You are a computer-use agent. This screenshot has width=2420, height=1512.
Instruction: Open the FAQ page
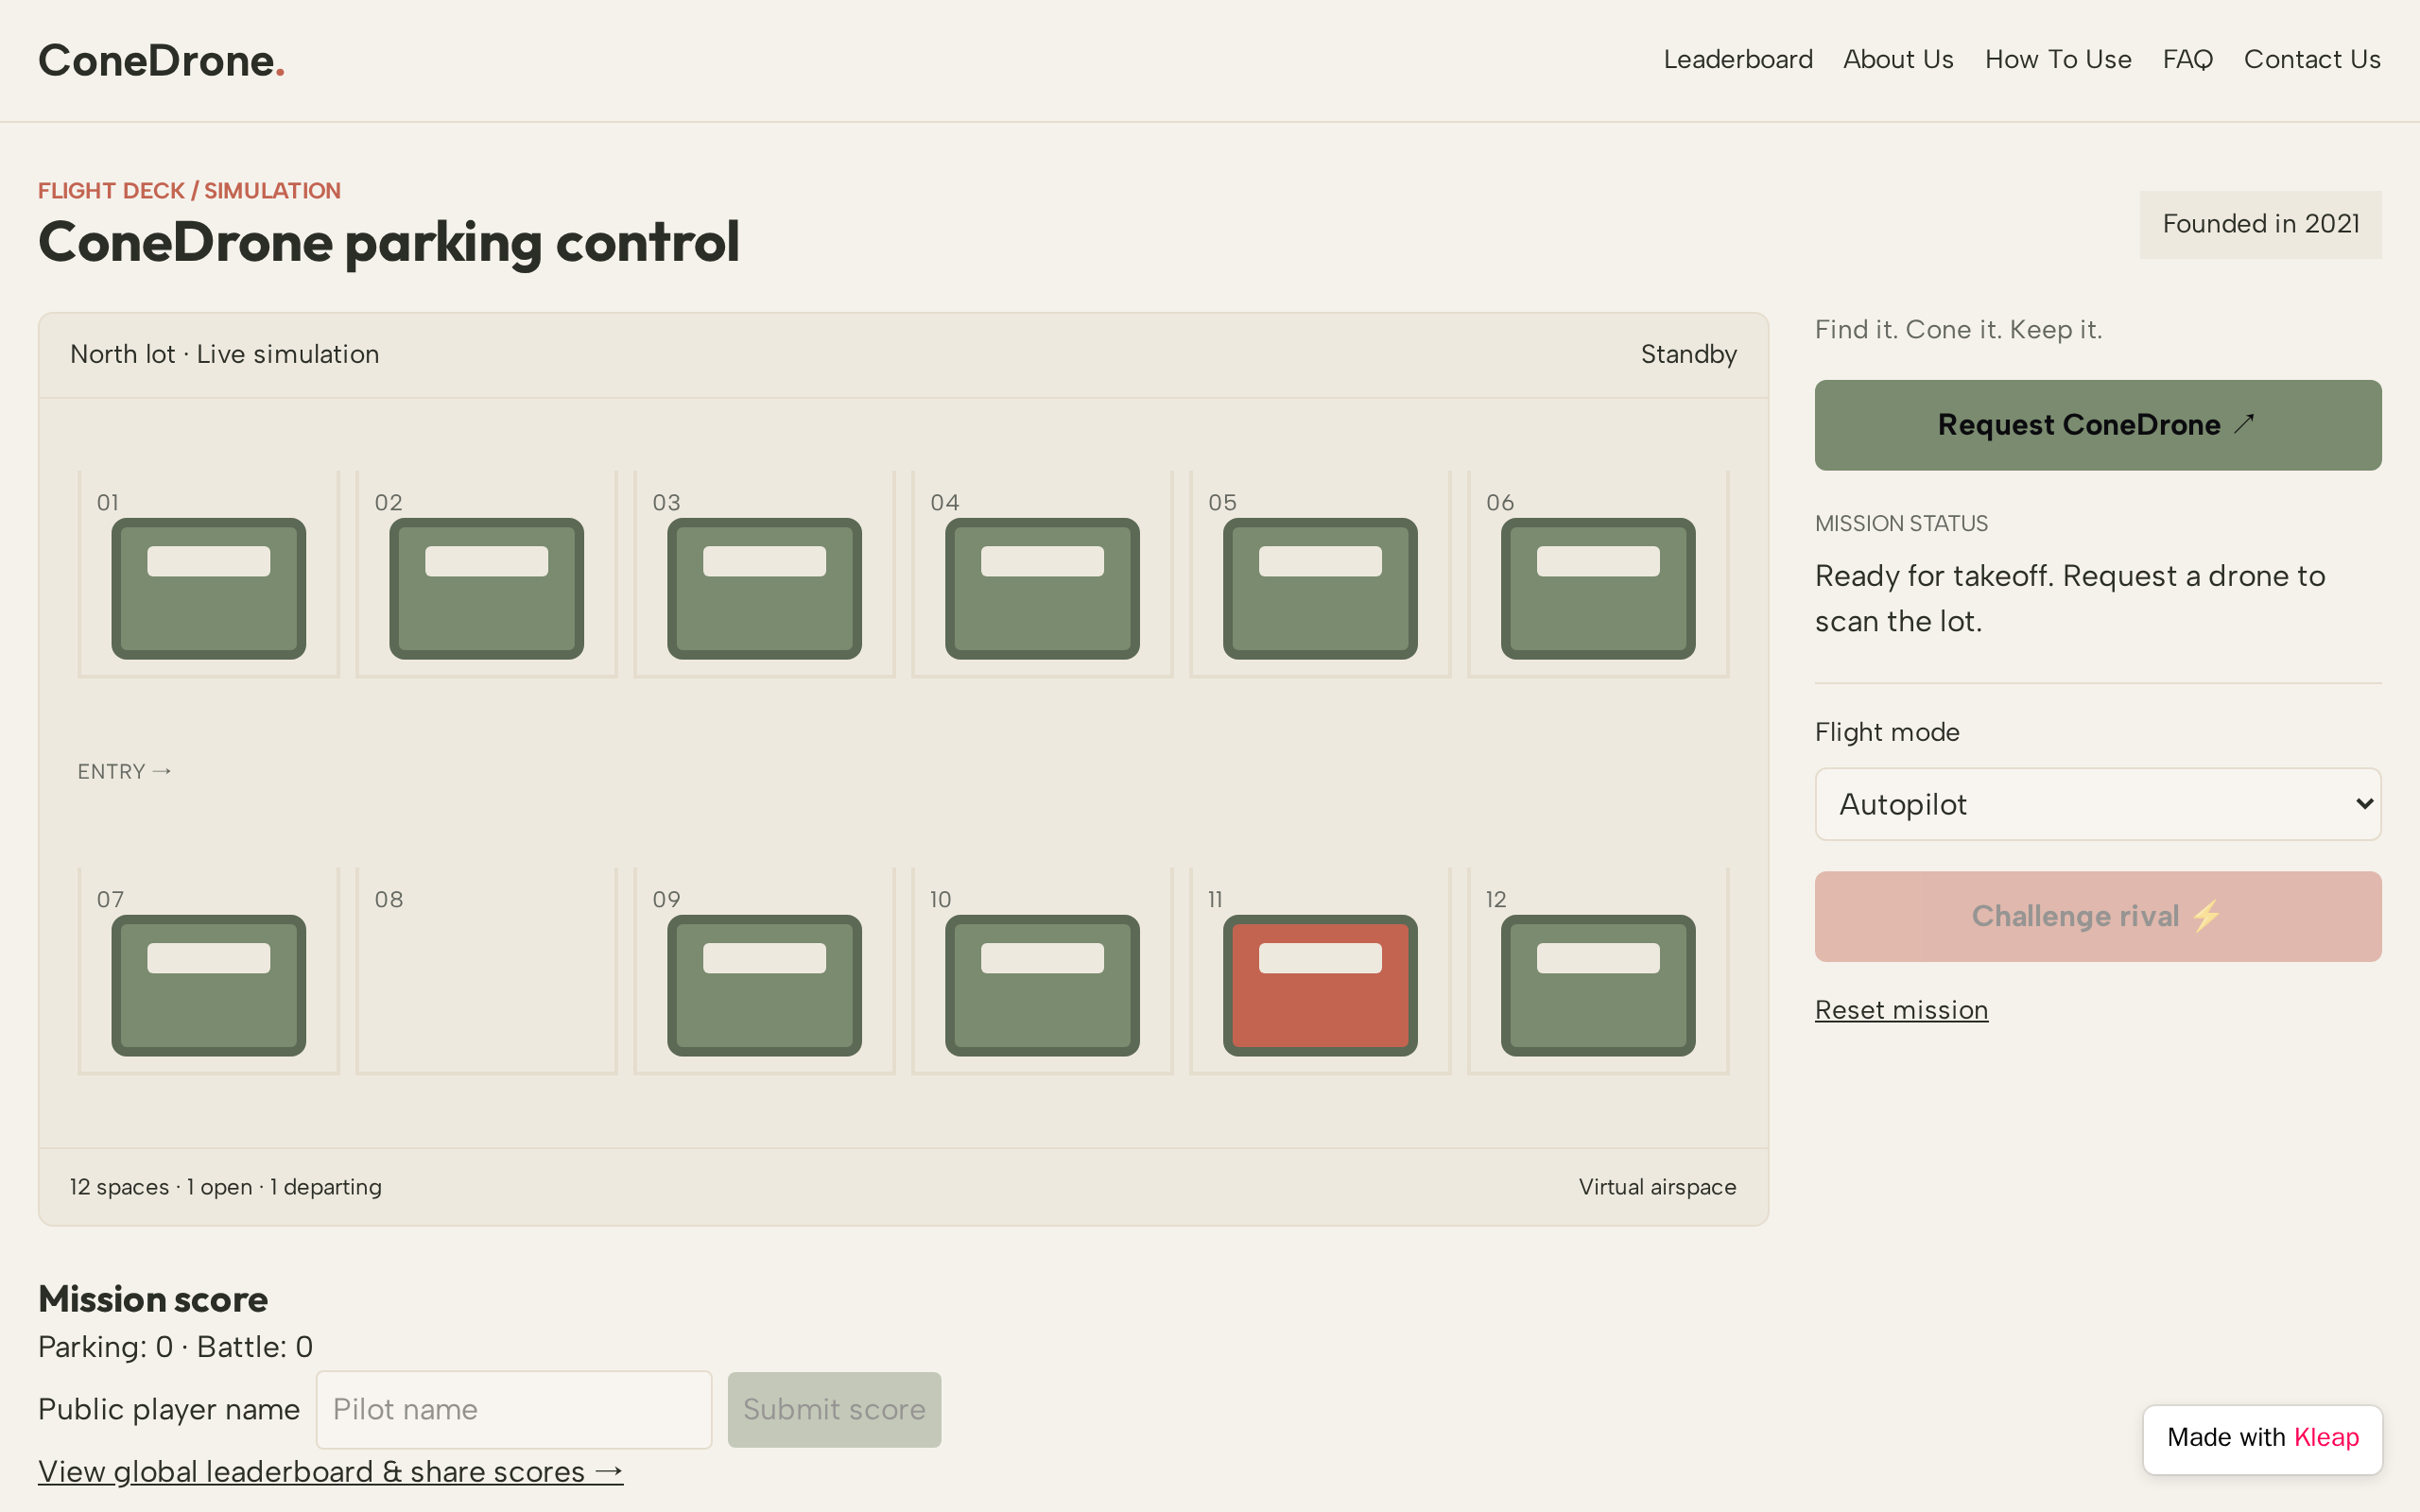tap(2187, 60)
